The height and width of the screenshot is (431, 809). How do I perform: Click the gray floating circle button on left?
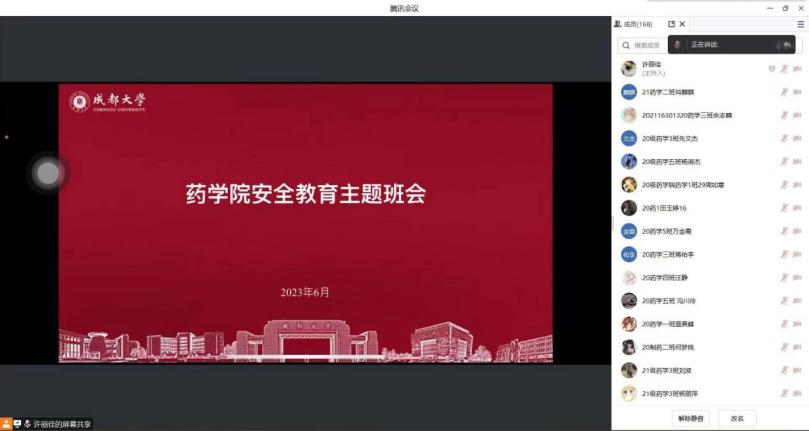[x=47, y=173]
